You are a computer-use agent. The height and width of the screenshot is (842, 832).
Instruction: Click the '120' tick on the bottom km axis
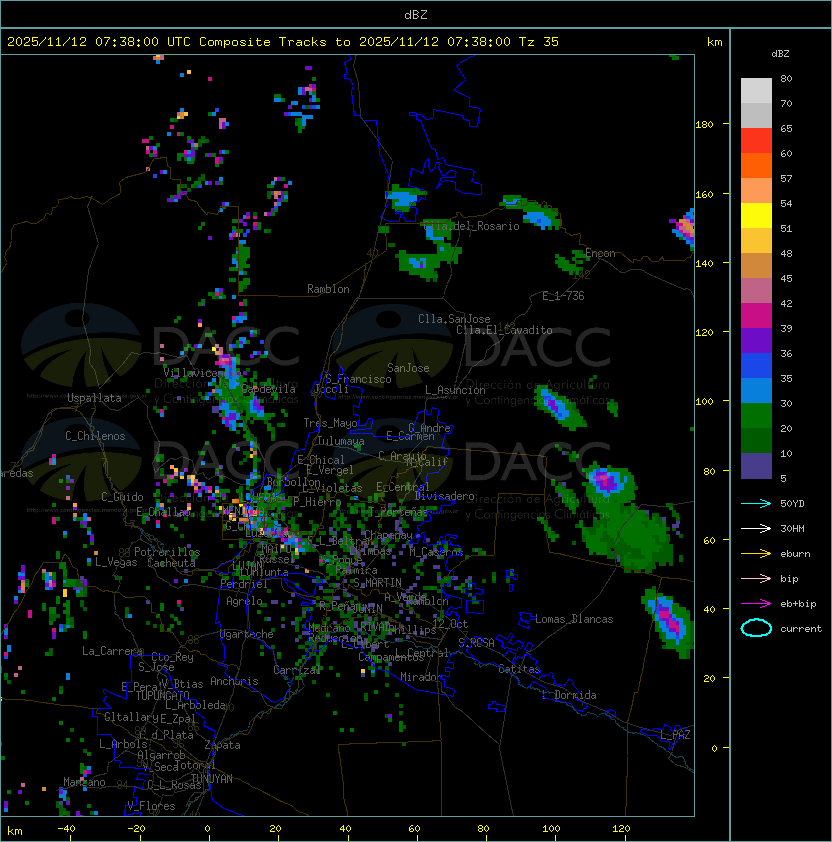point(621,829)
